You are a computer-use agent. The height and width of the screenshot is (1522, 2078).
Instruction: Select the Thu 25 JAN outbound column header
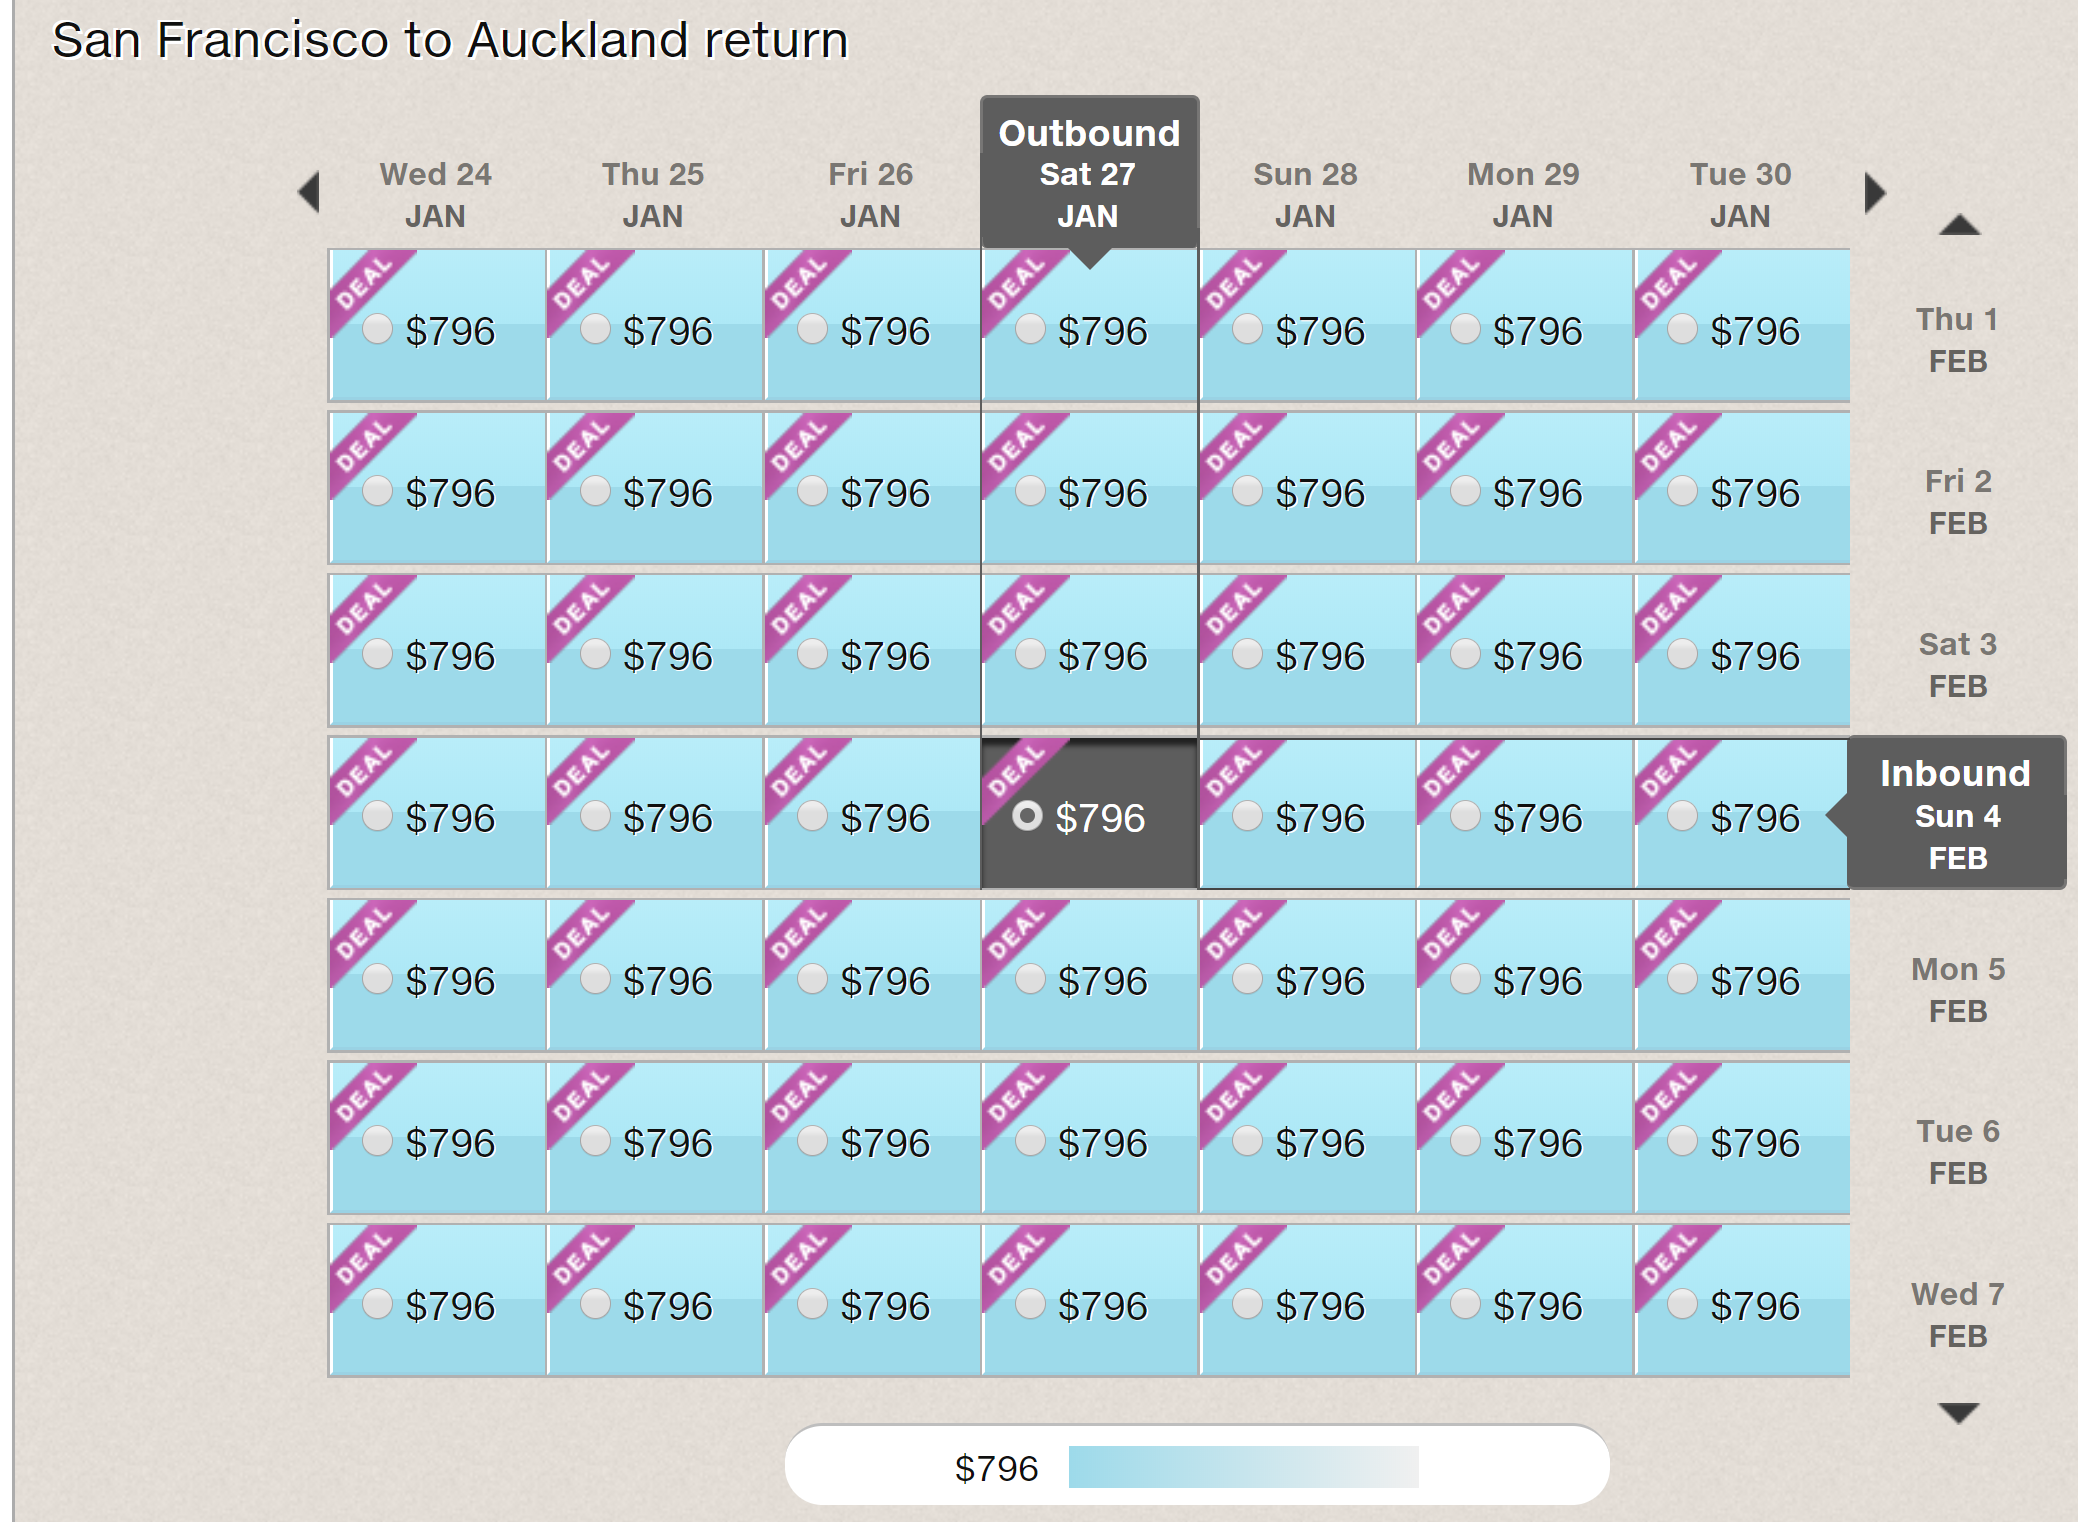tap(653, 195)
